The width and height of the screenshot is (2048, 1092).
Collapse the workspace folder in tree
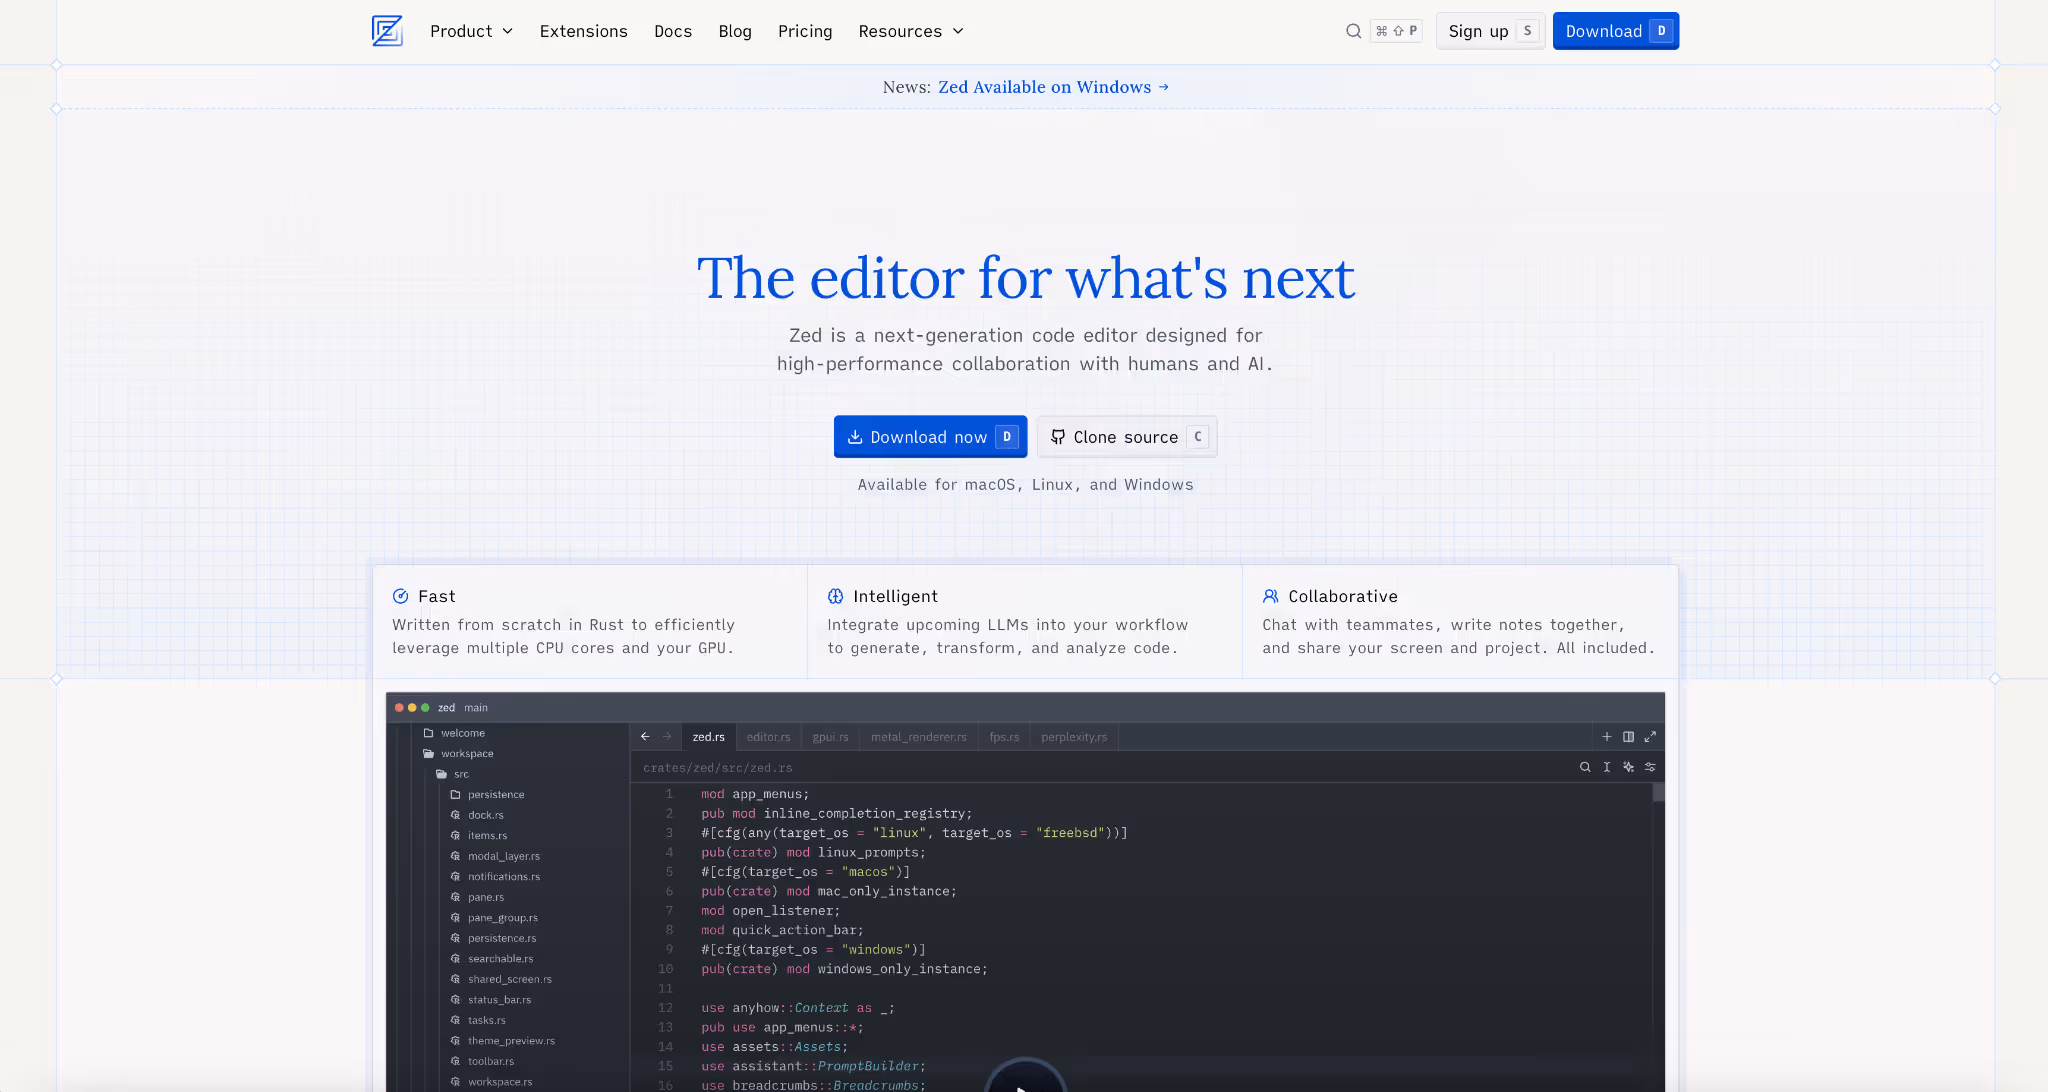tap(466, 754)
